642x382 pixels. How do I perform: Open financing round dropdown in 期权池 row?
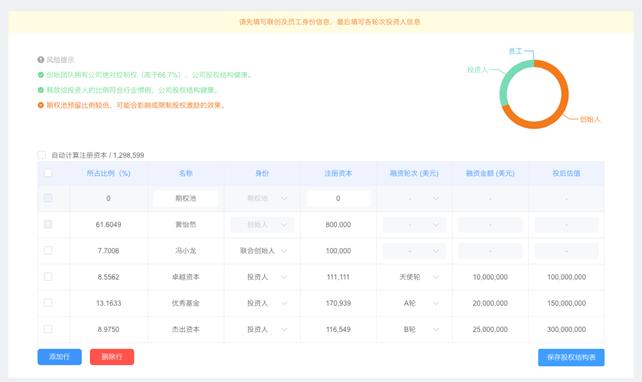click(x=414, y=198)
